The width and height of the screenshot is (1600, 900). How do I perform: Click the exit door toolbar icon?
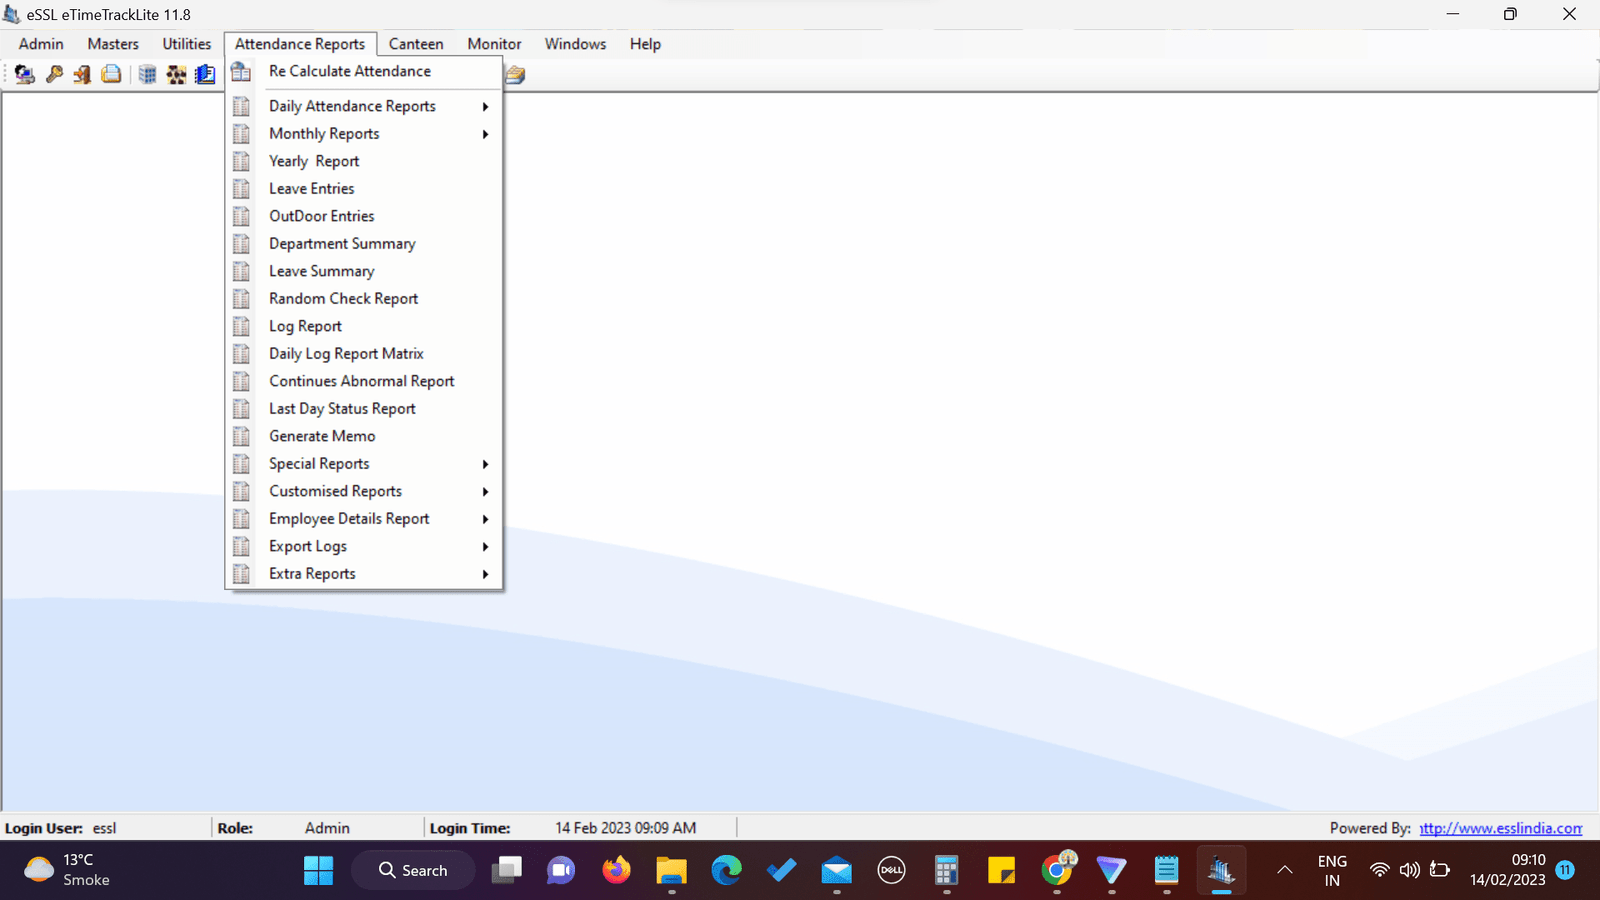82,74
